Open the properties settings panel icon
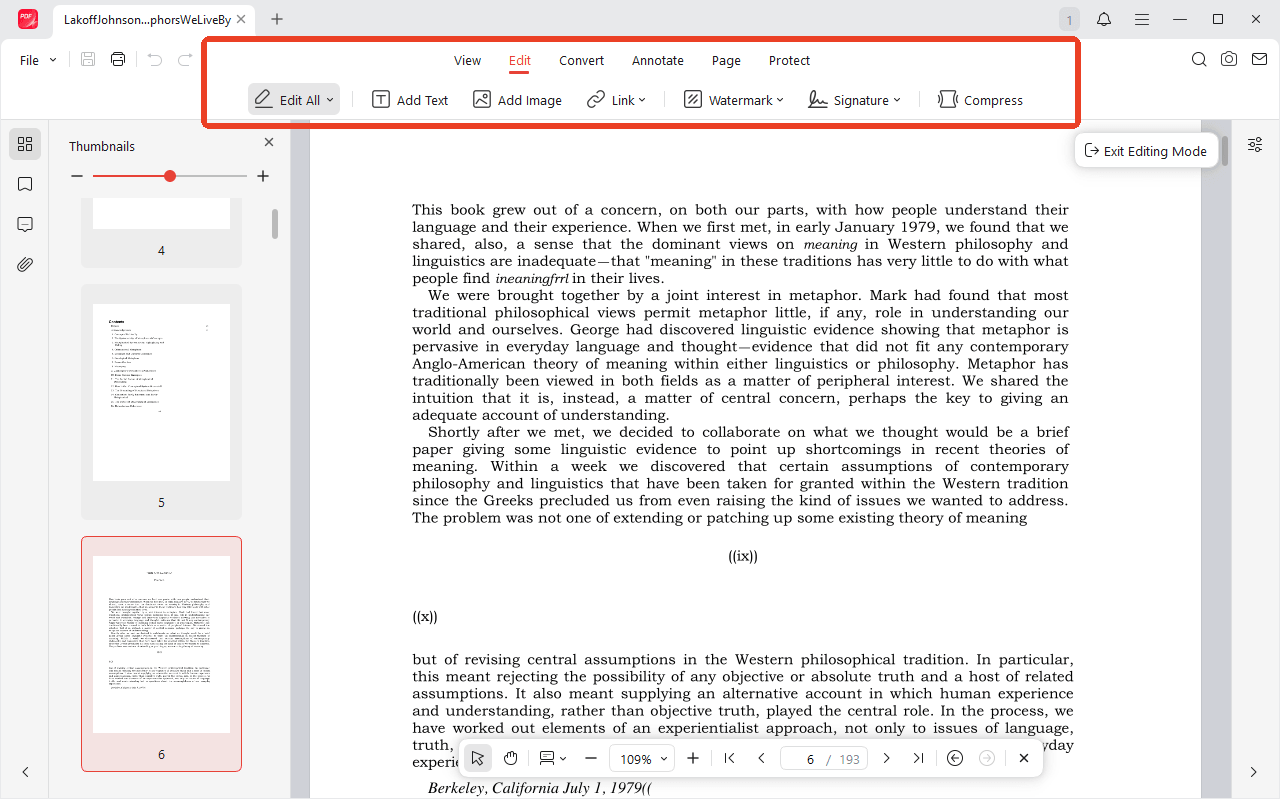This screenshot has height=799, width=1280. (1255, 145)
